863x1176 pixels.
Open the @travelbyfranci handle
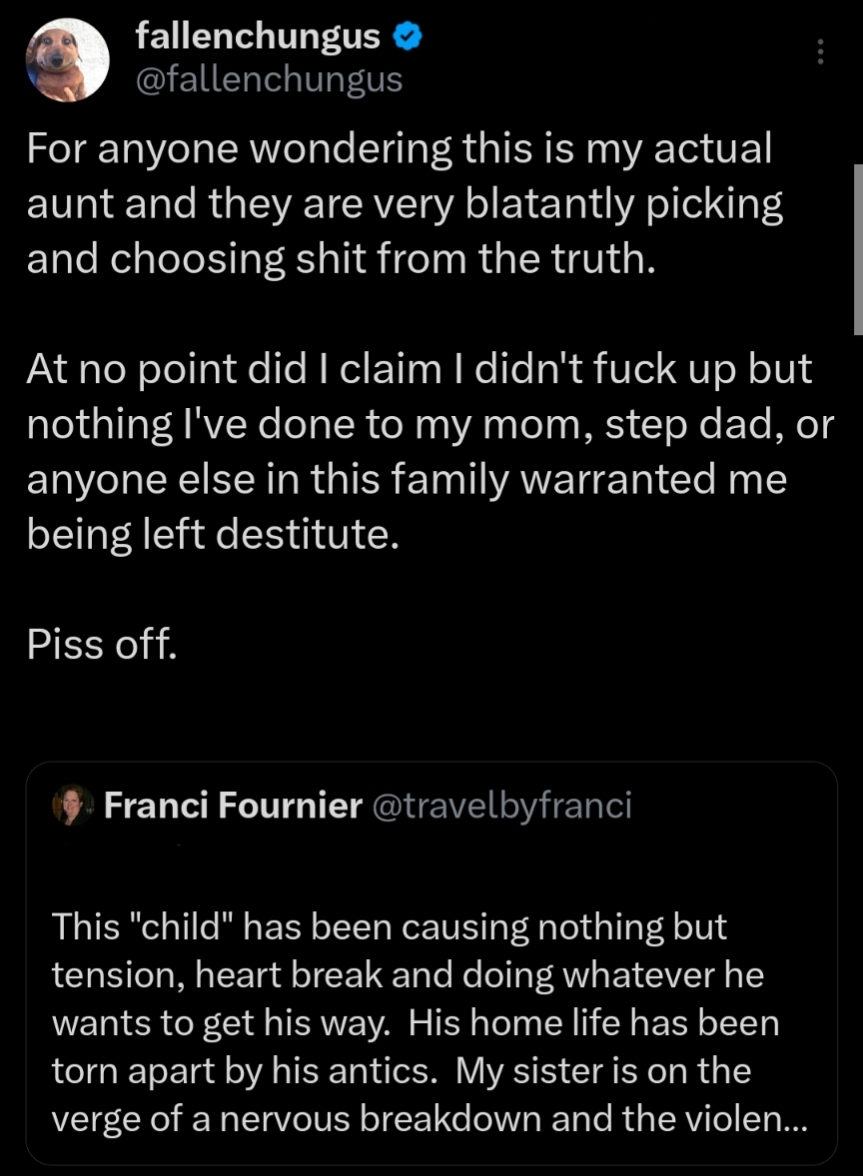(501, 805)
